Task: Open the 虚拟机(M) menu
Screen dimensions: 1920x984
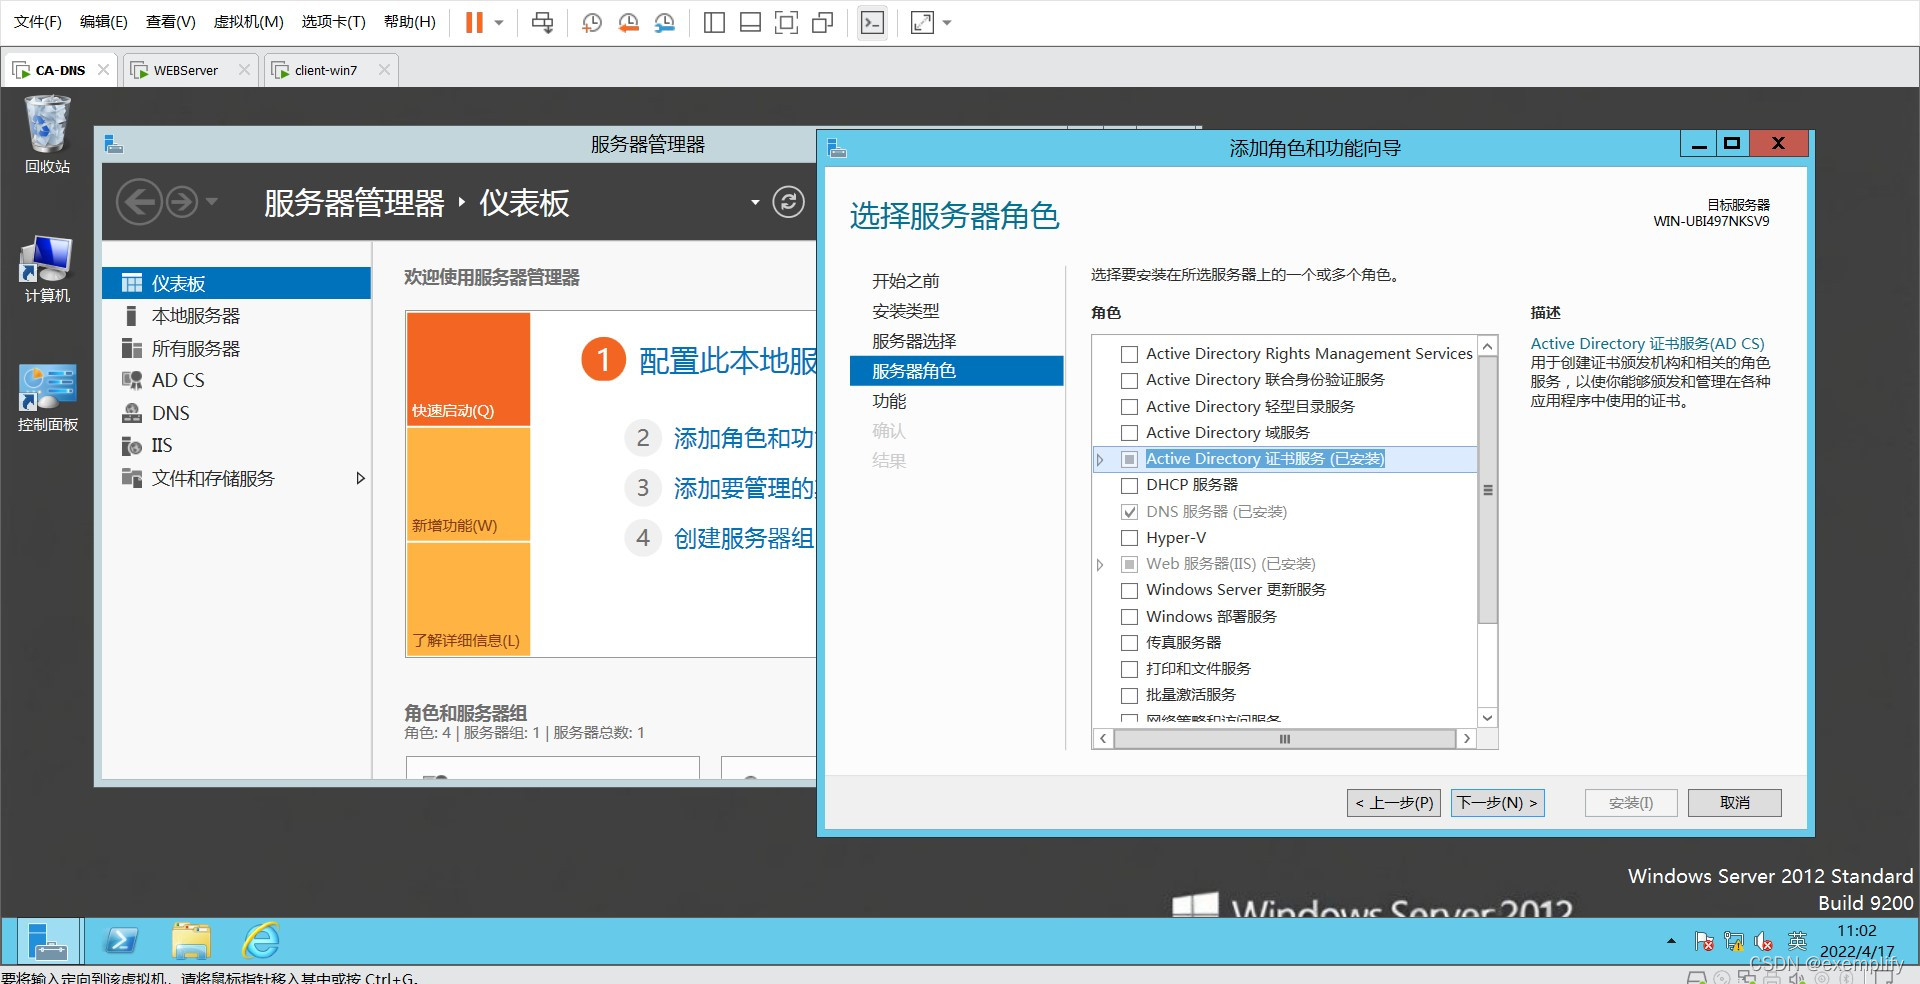Action: [x=248, y=22]
